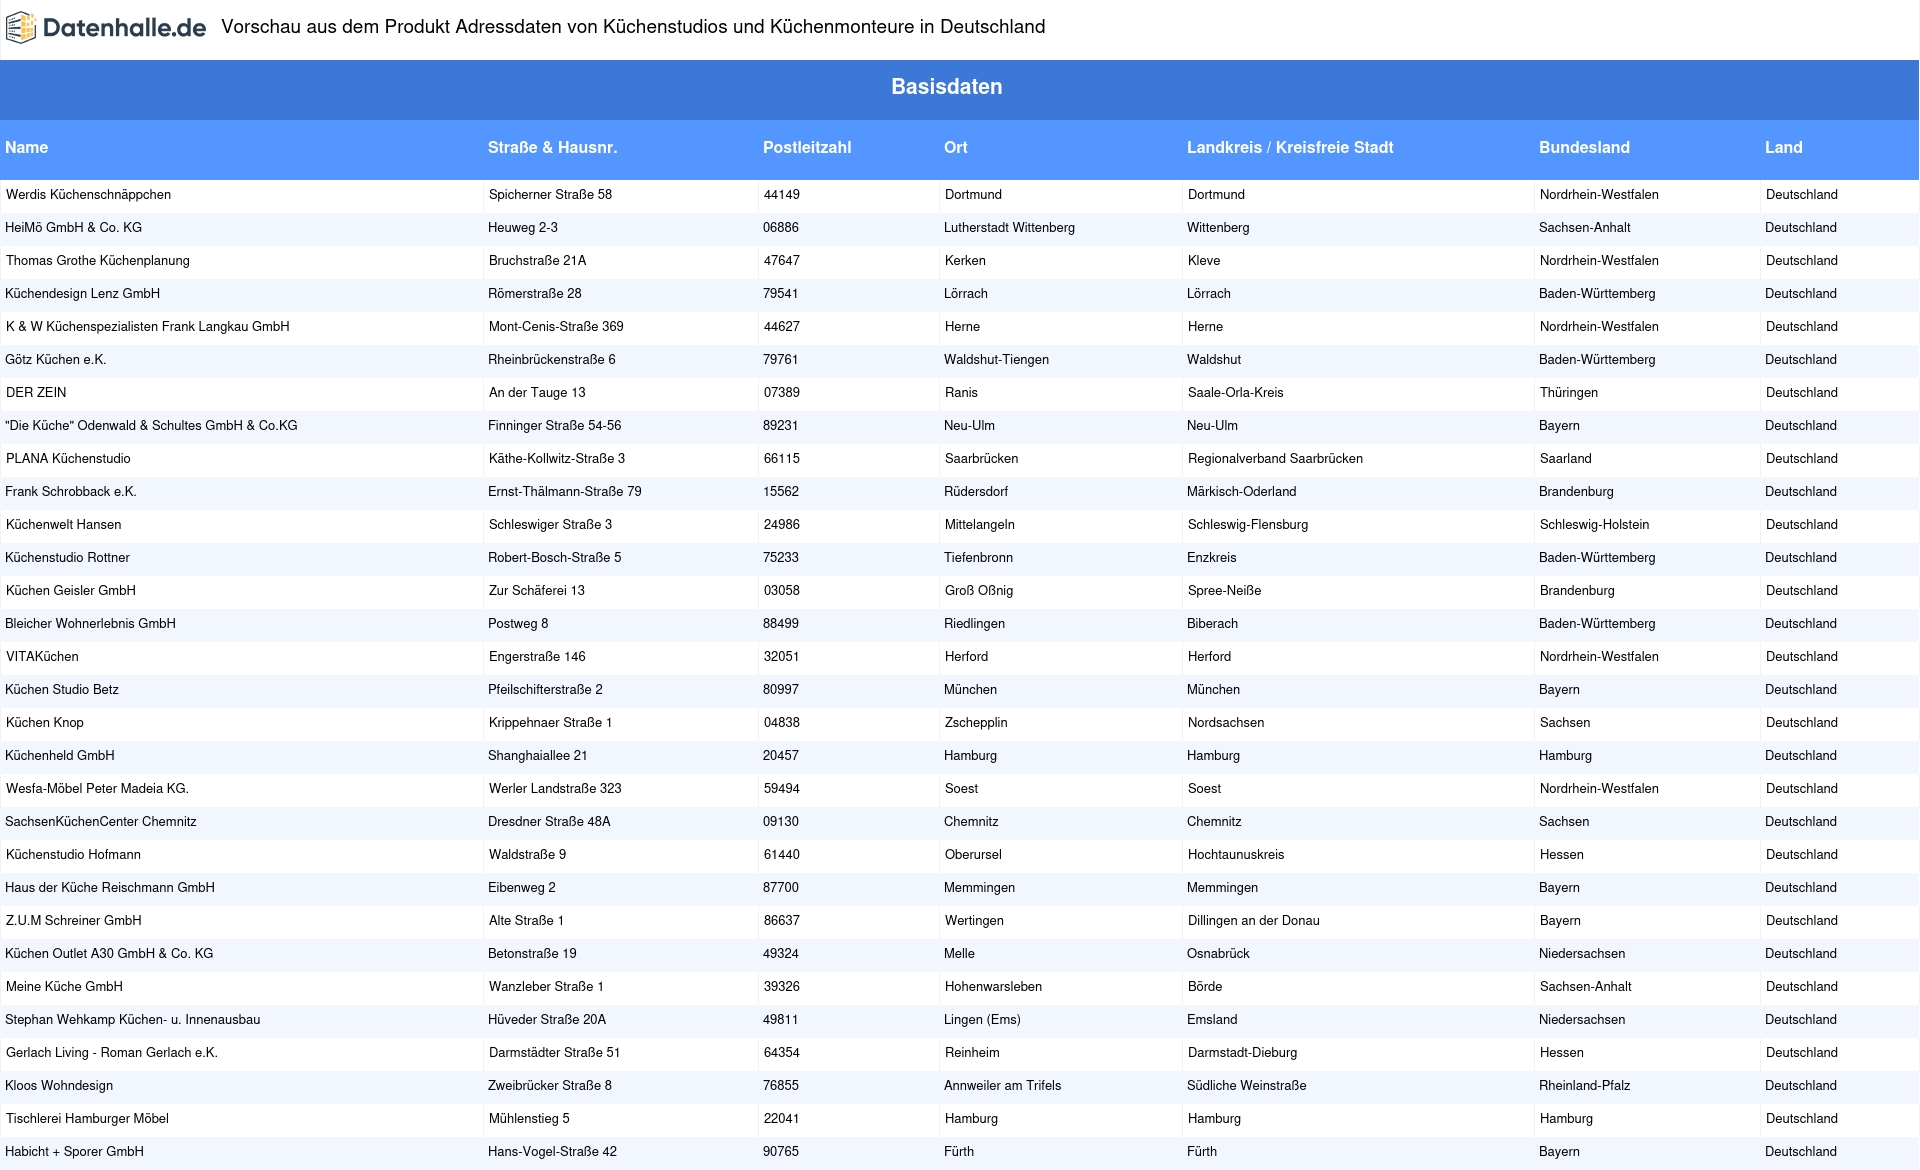Select the Schleswig-Holstein state cell
This screenshot has height=1170, width=1920.
click(x=1594, y=525)
